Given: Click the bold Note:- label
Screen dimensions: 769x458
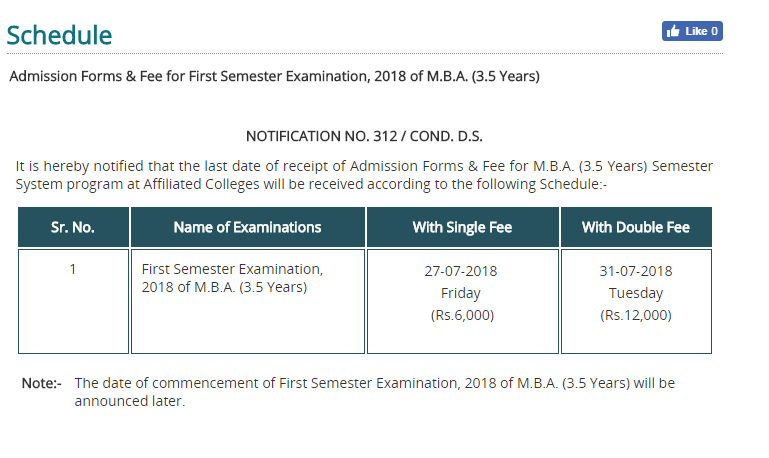Looking at the screenshot, I should coord(42,383).
